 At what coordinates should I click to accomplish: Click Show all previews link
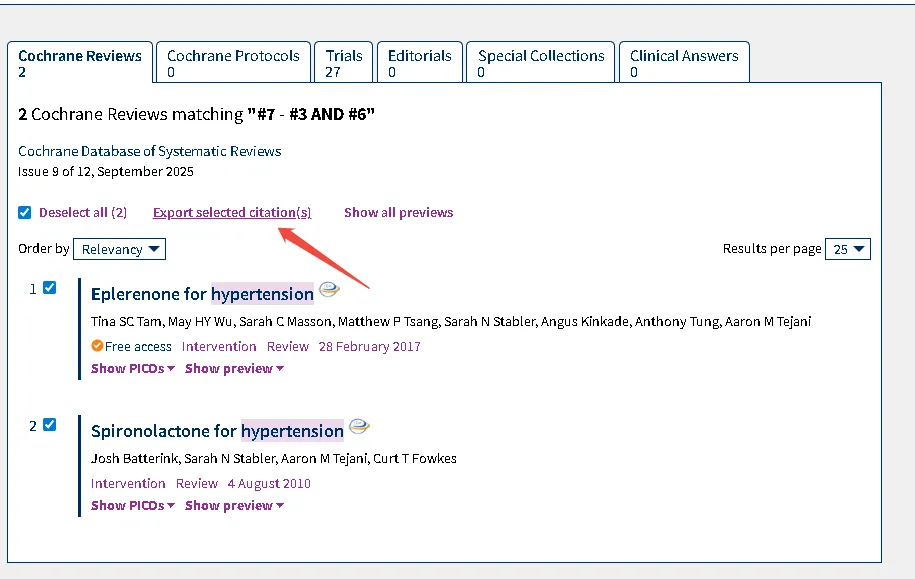399,212
